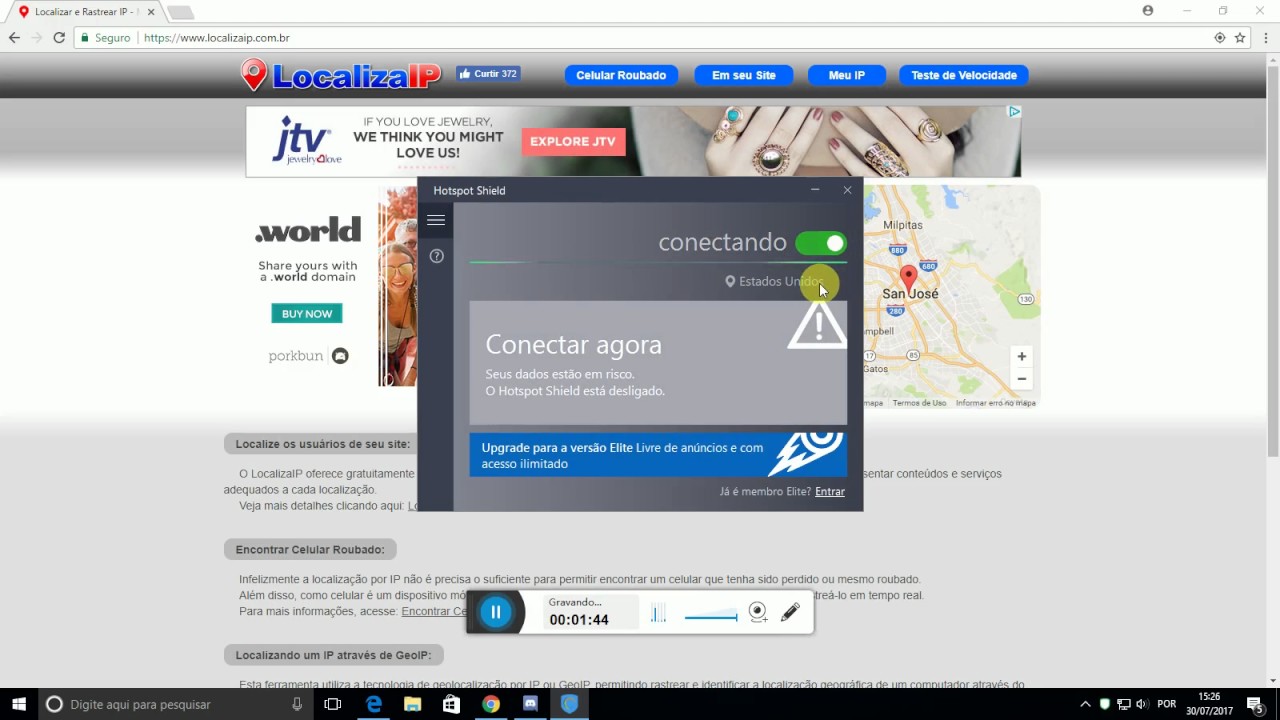Screen dimensions: 1280x720
Task: Click the location target icon in address bar
Action: pyautogui.click(x=1219, y=38)
